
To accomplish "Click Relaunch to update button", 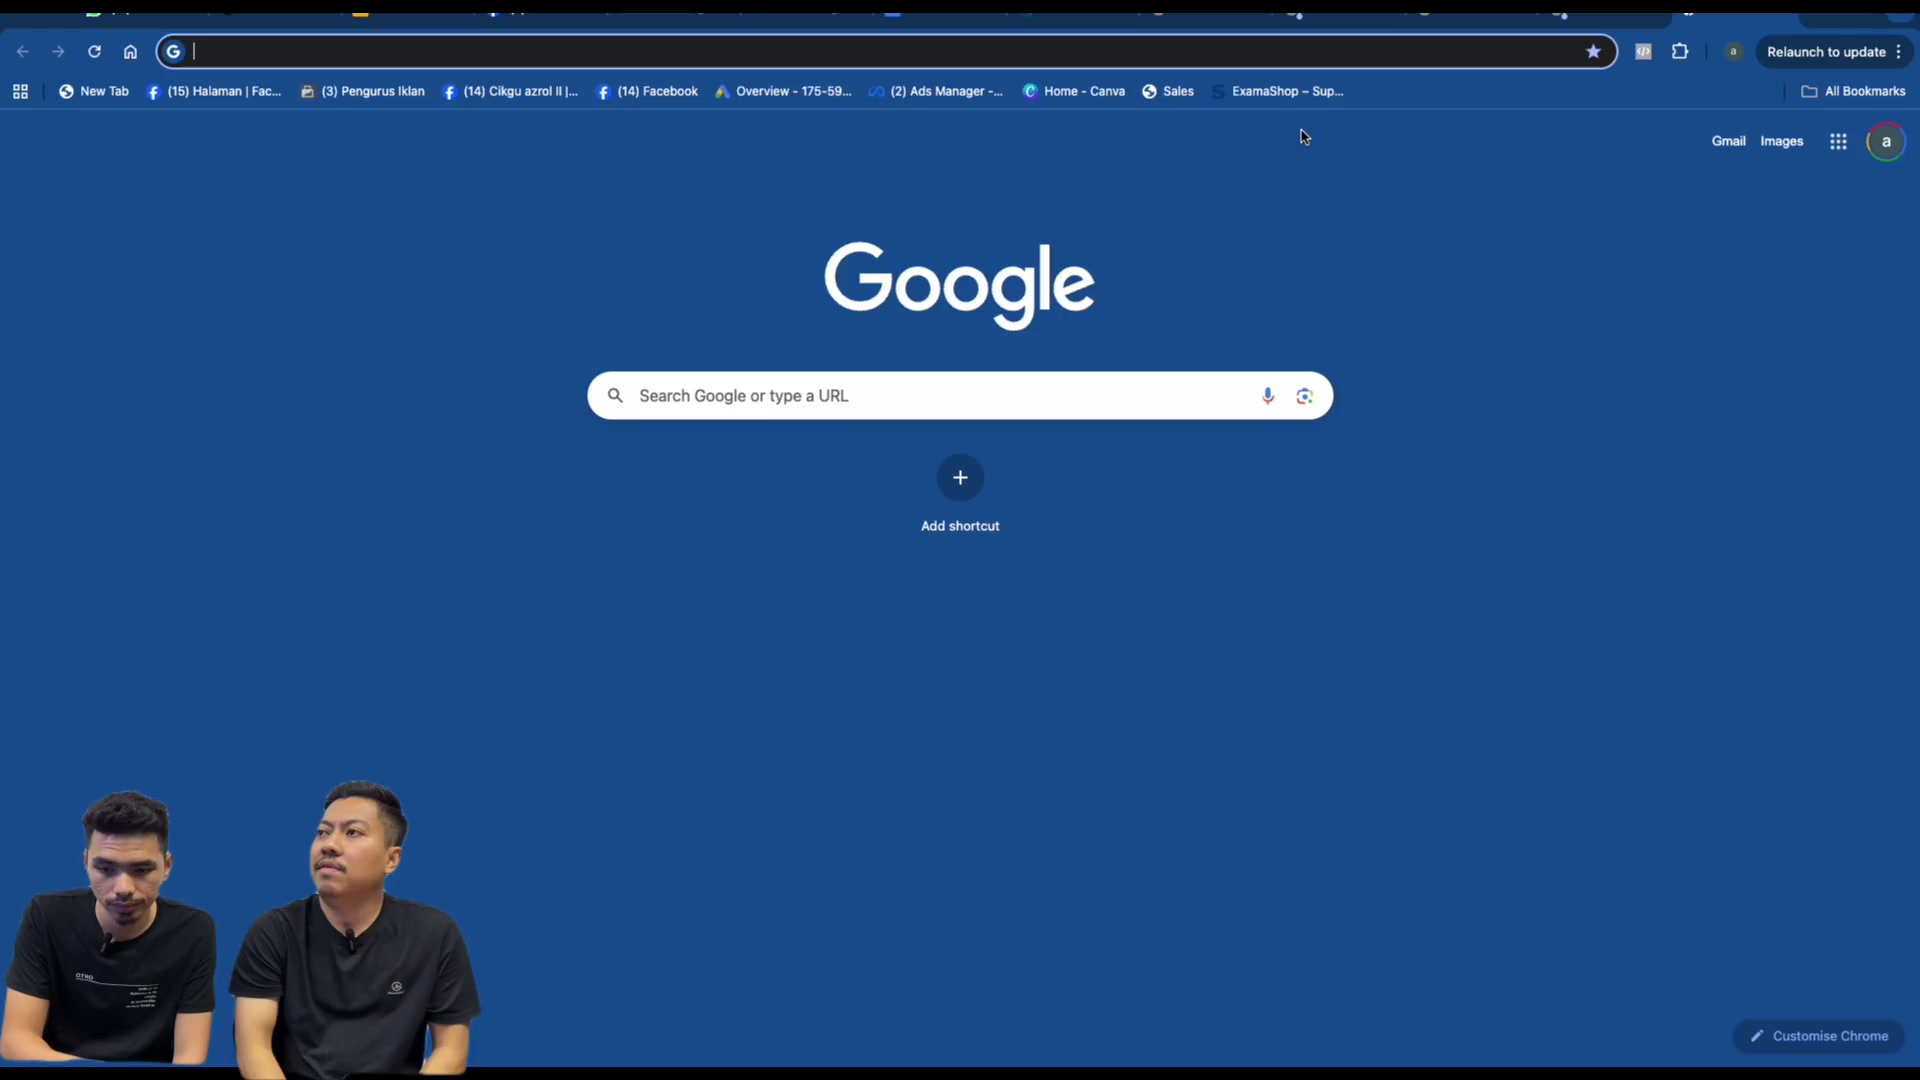I will pyautogui.click(x=1826, y=51).
